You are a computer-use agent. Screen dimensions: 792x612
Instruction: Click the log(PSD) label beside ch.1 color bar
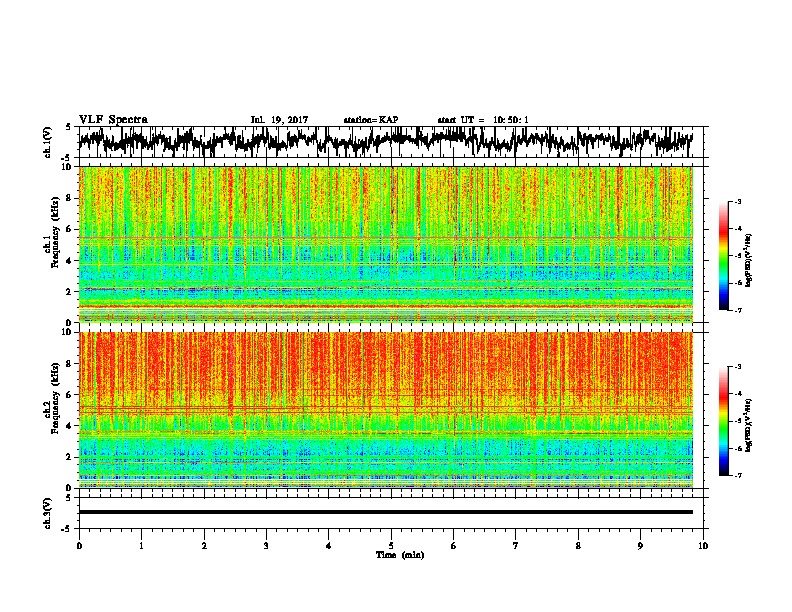(749, 260)
